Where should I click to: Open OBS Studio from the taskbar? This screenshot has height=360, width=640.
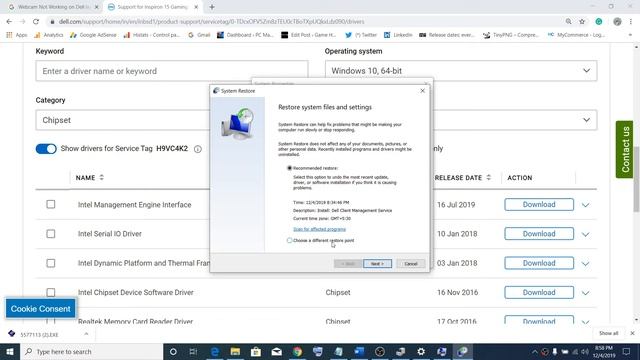[x=380, y=351]
